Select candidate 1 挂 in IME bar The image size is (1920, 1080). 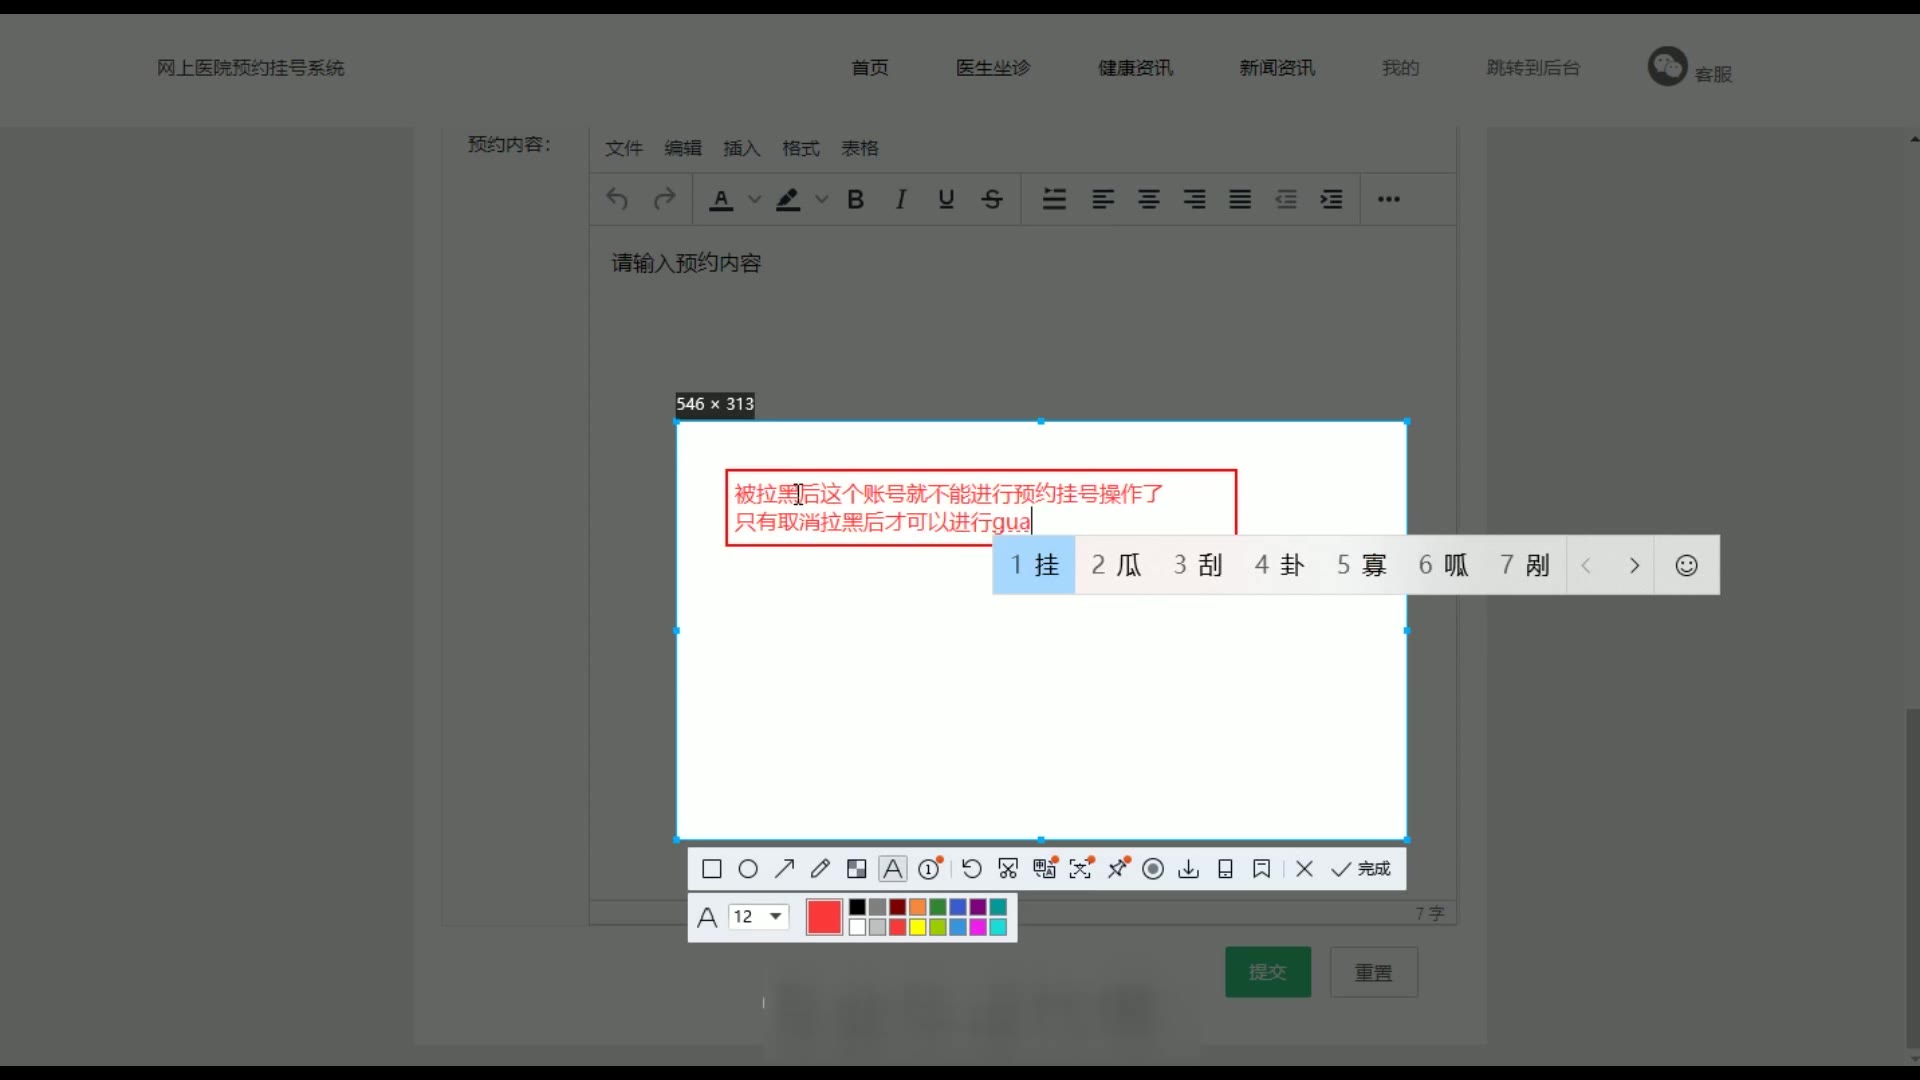(1034, 566)
